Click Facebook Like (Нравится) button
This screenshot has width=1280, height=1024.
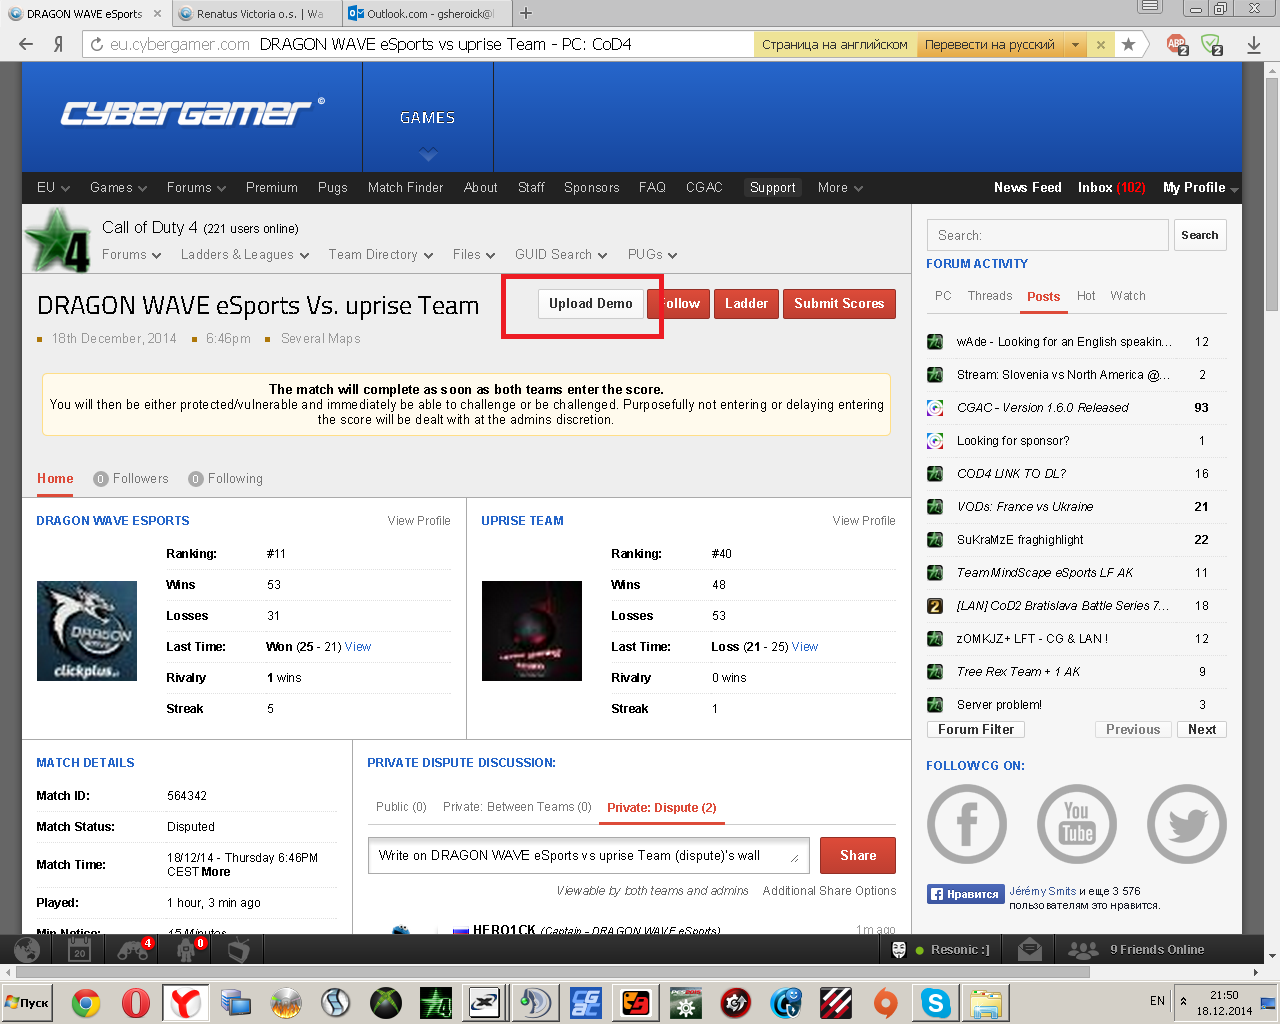coord(965,894)
